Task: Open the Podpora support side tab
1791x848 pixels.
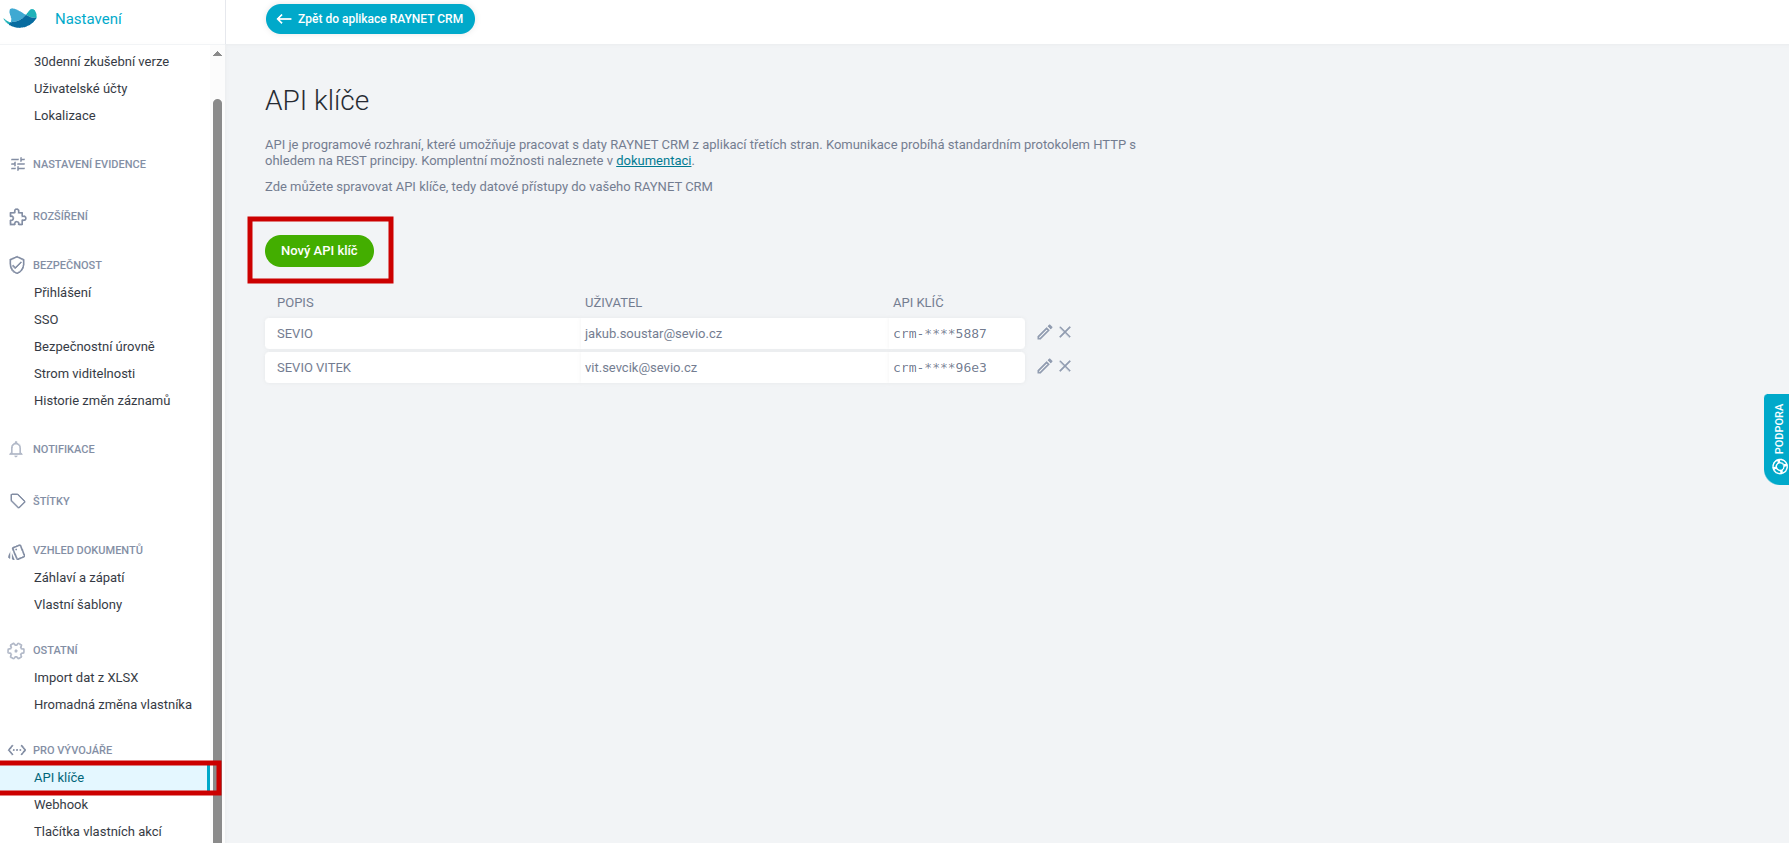Action: click(1777, 439)
